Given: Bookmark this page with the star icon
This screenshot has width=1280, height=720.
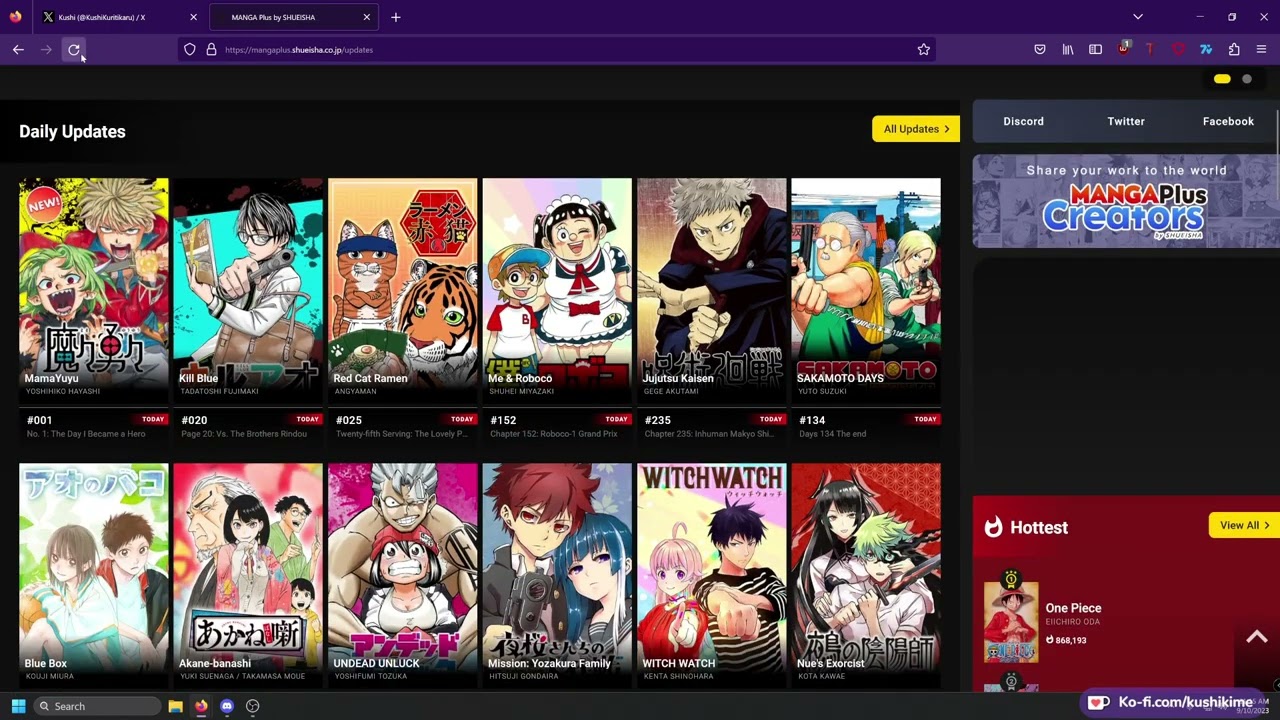Looking at the screenshot, I should 923,49.
